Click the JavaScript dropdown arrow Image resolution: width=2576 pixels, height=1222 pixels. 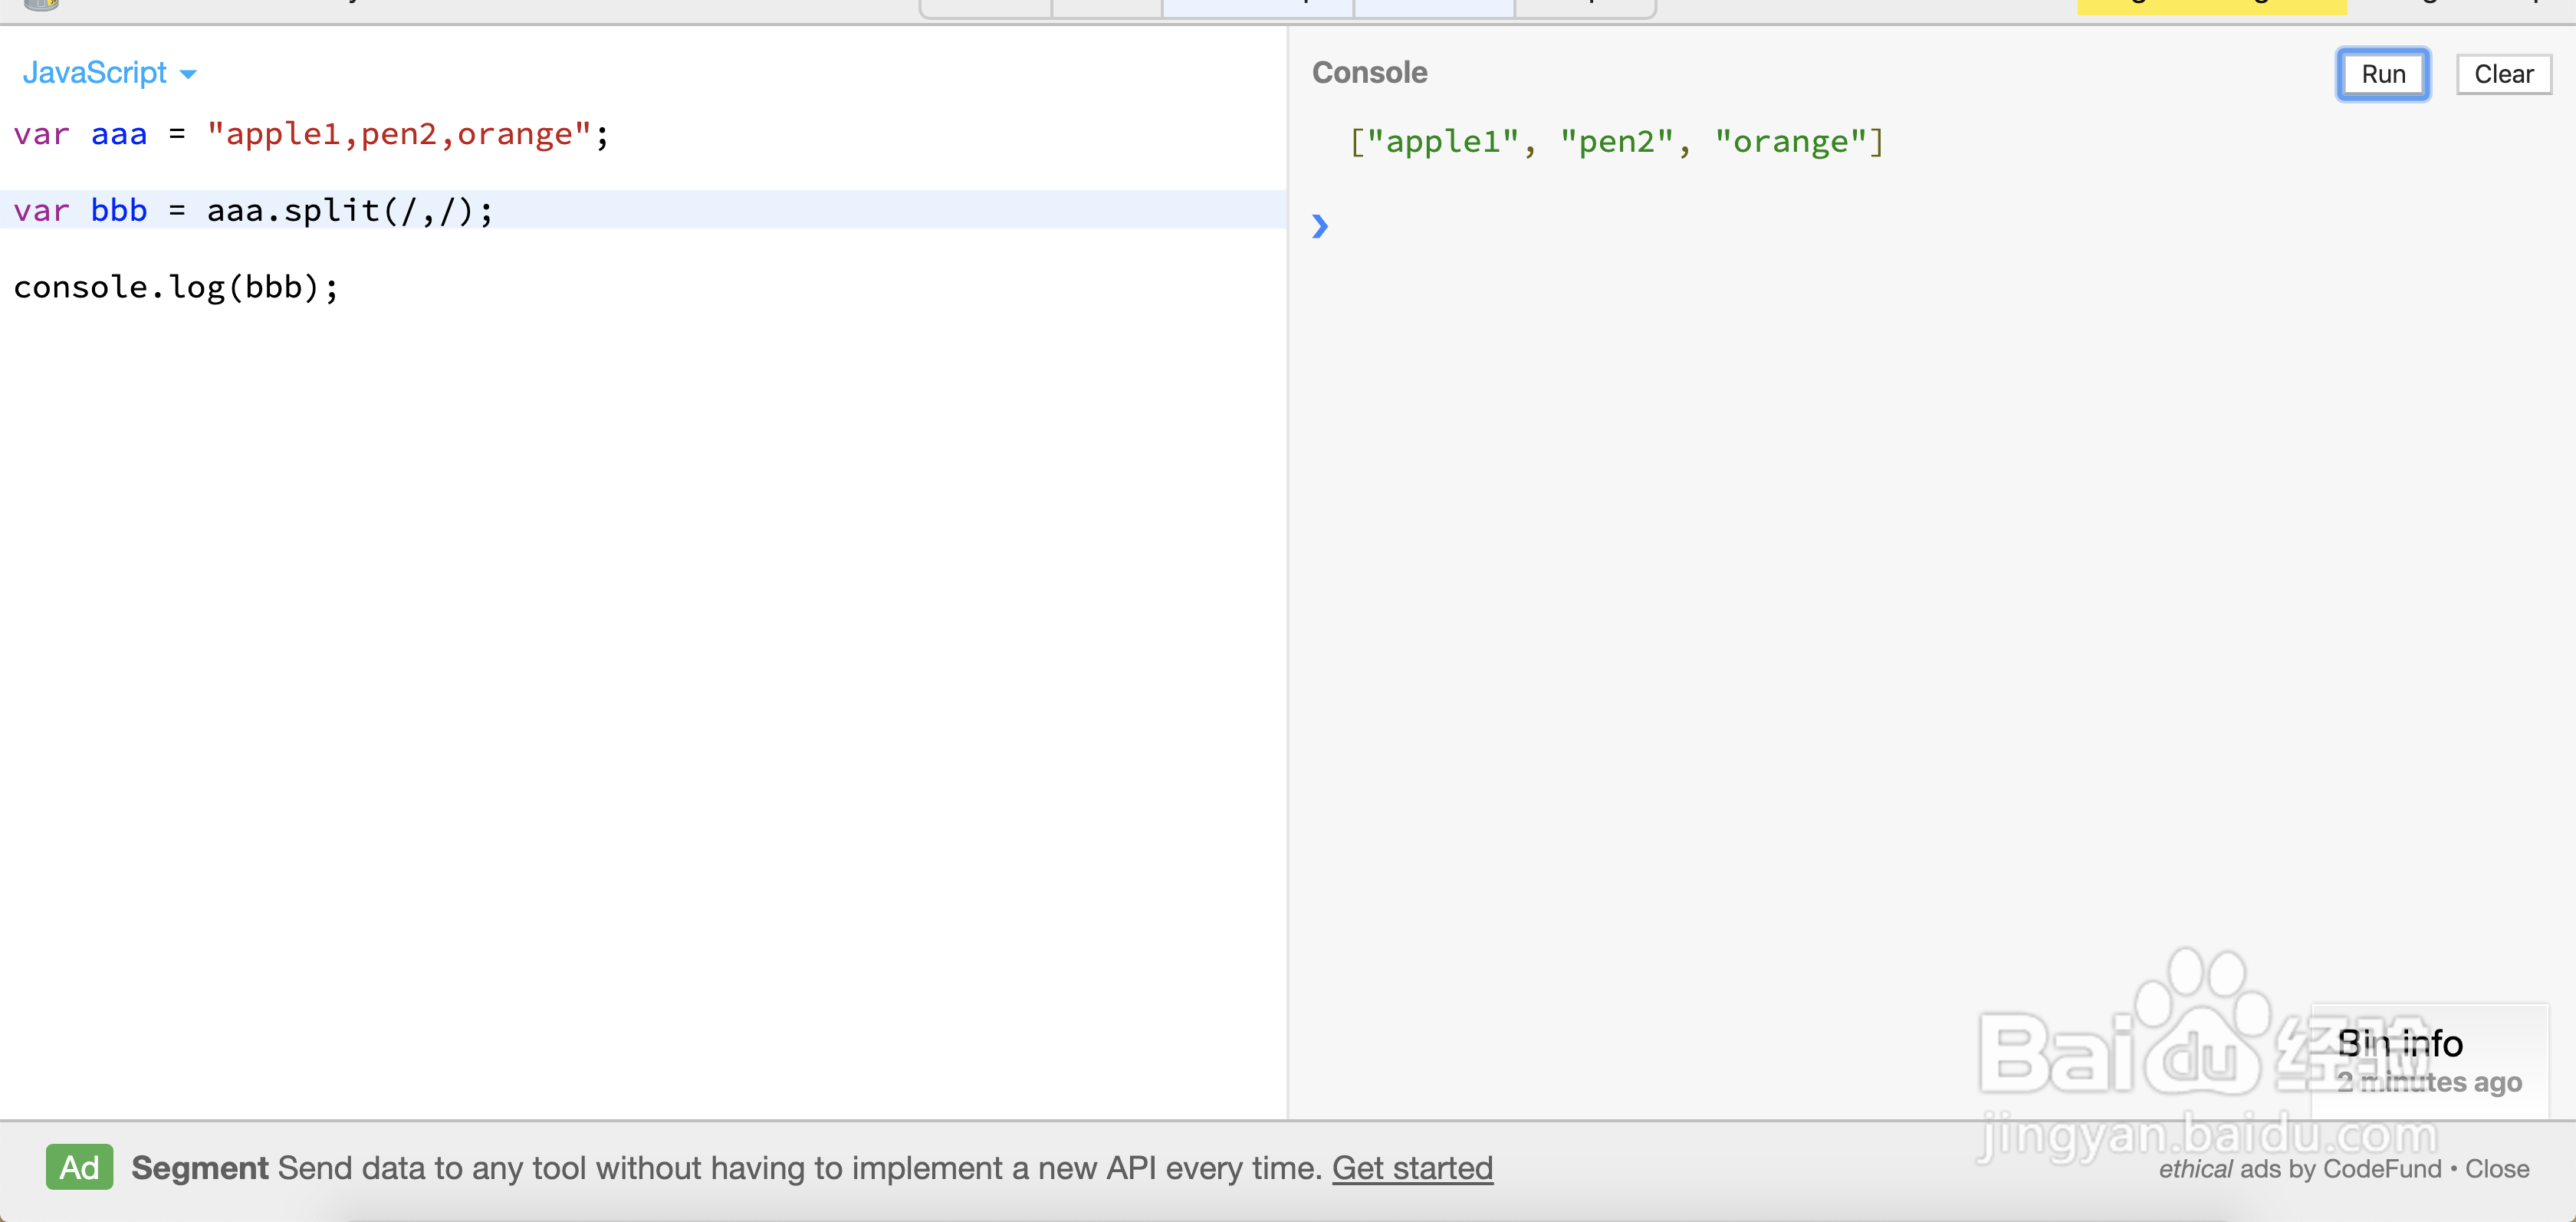188,74
